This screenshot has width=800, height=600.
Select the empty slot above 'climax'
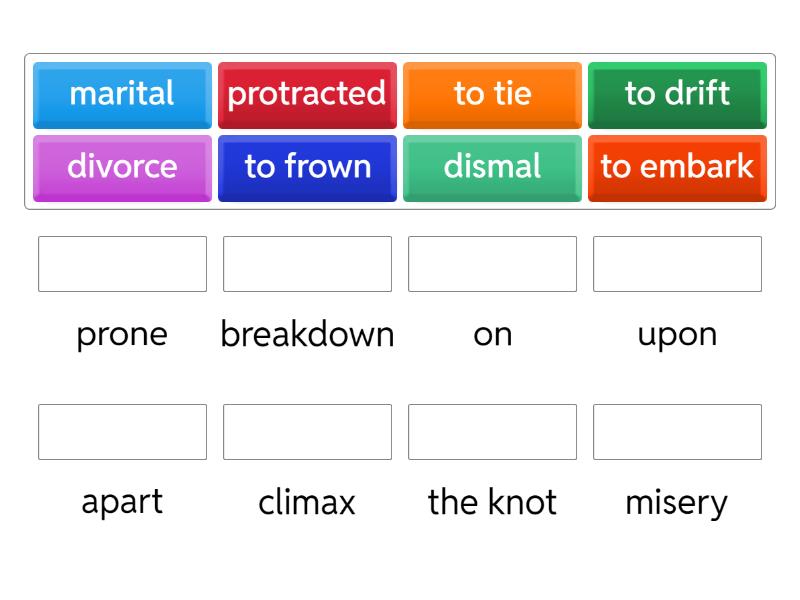click(x=307, y=432)
